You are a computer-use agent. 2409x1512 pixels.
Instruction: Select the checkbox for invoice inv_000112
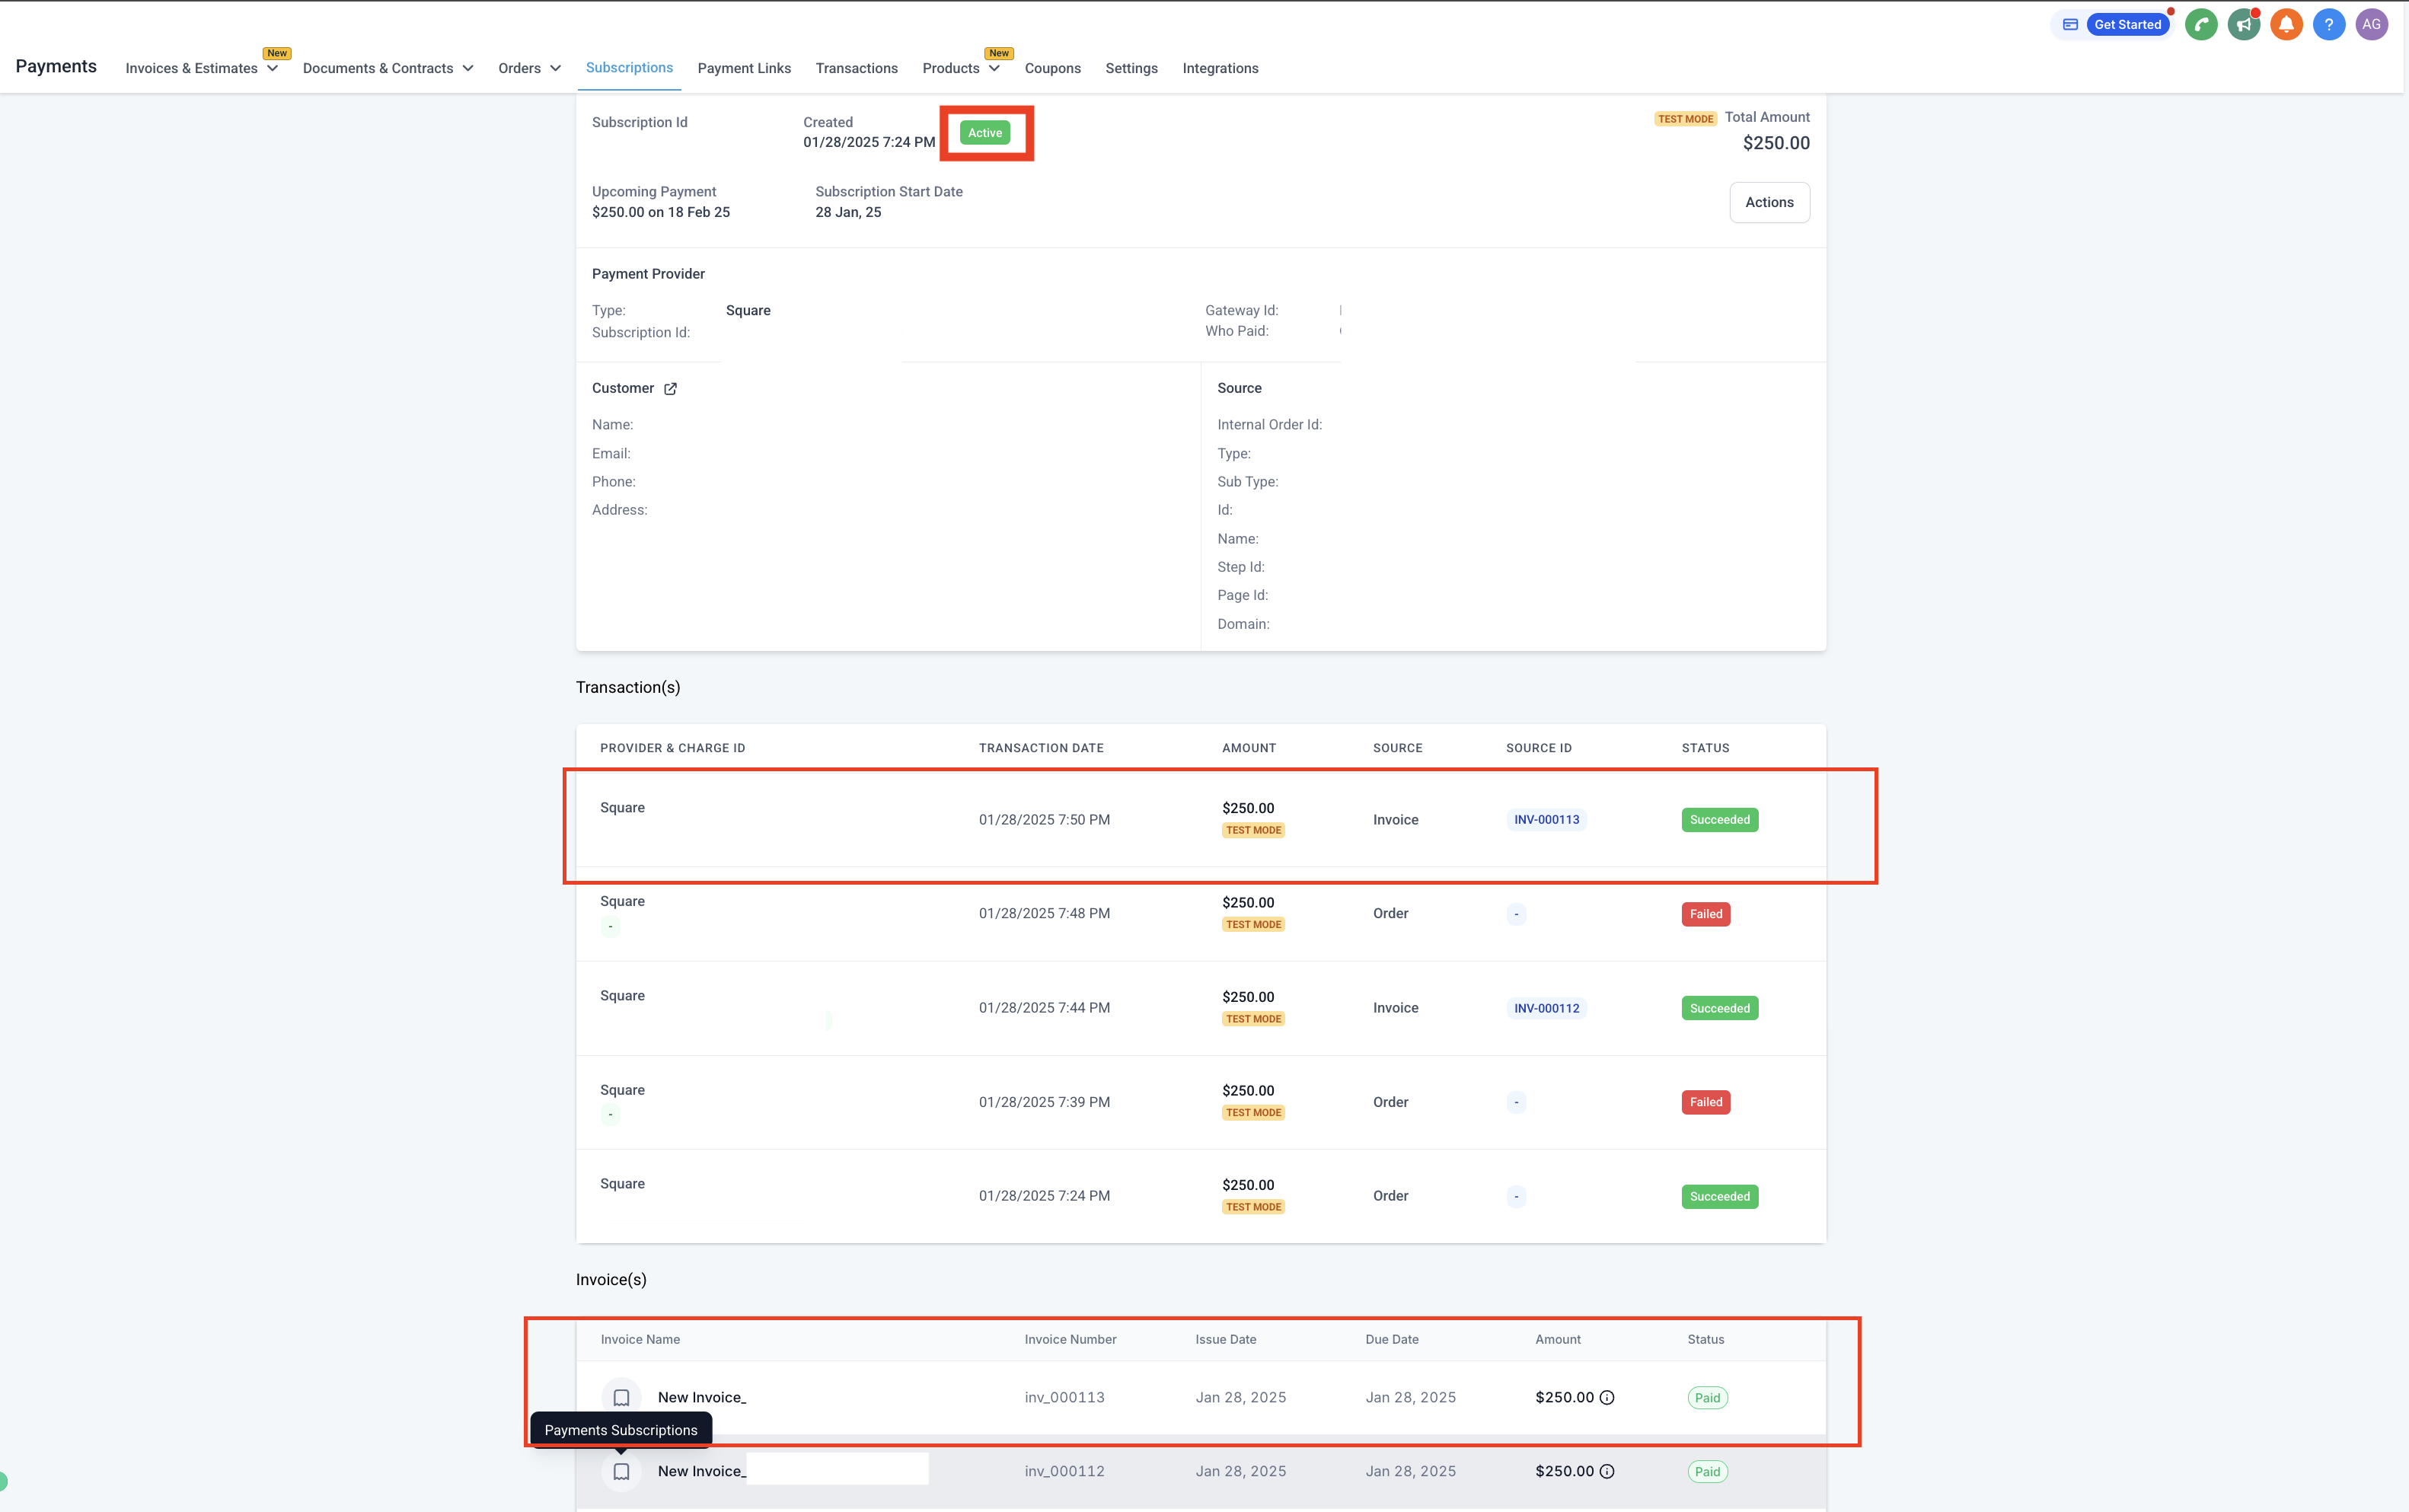coord(621,1472)
